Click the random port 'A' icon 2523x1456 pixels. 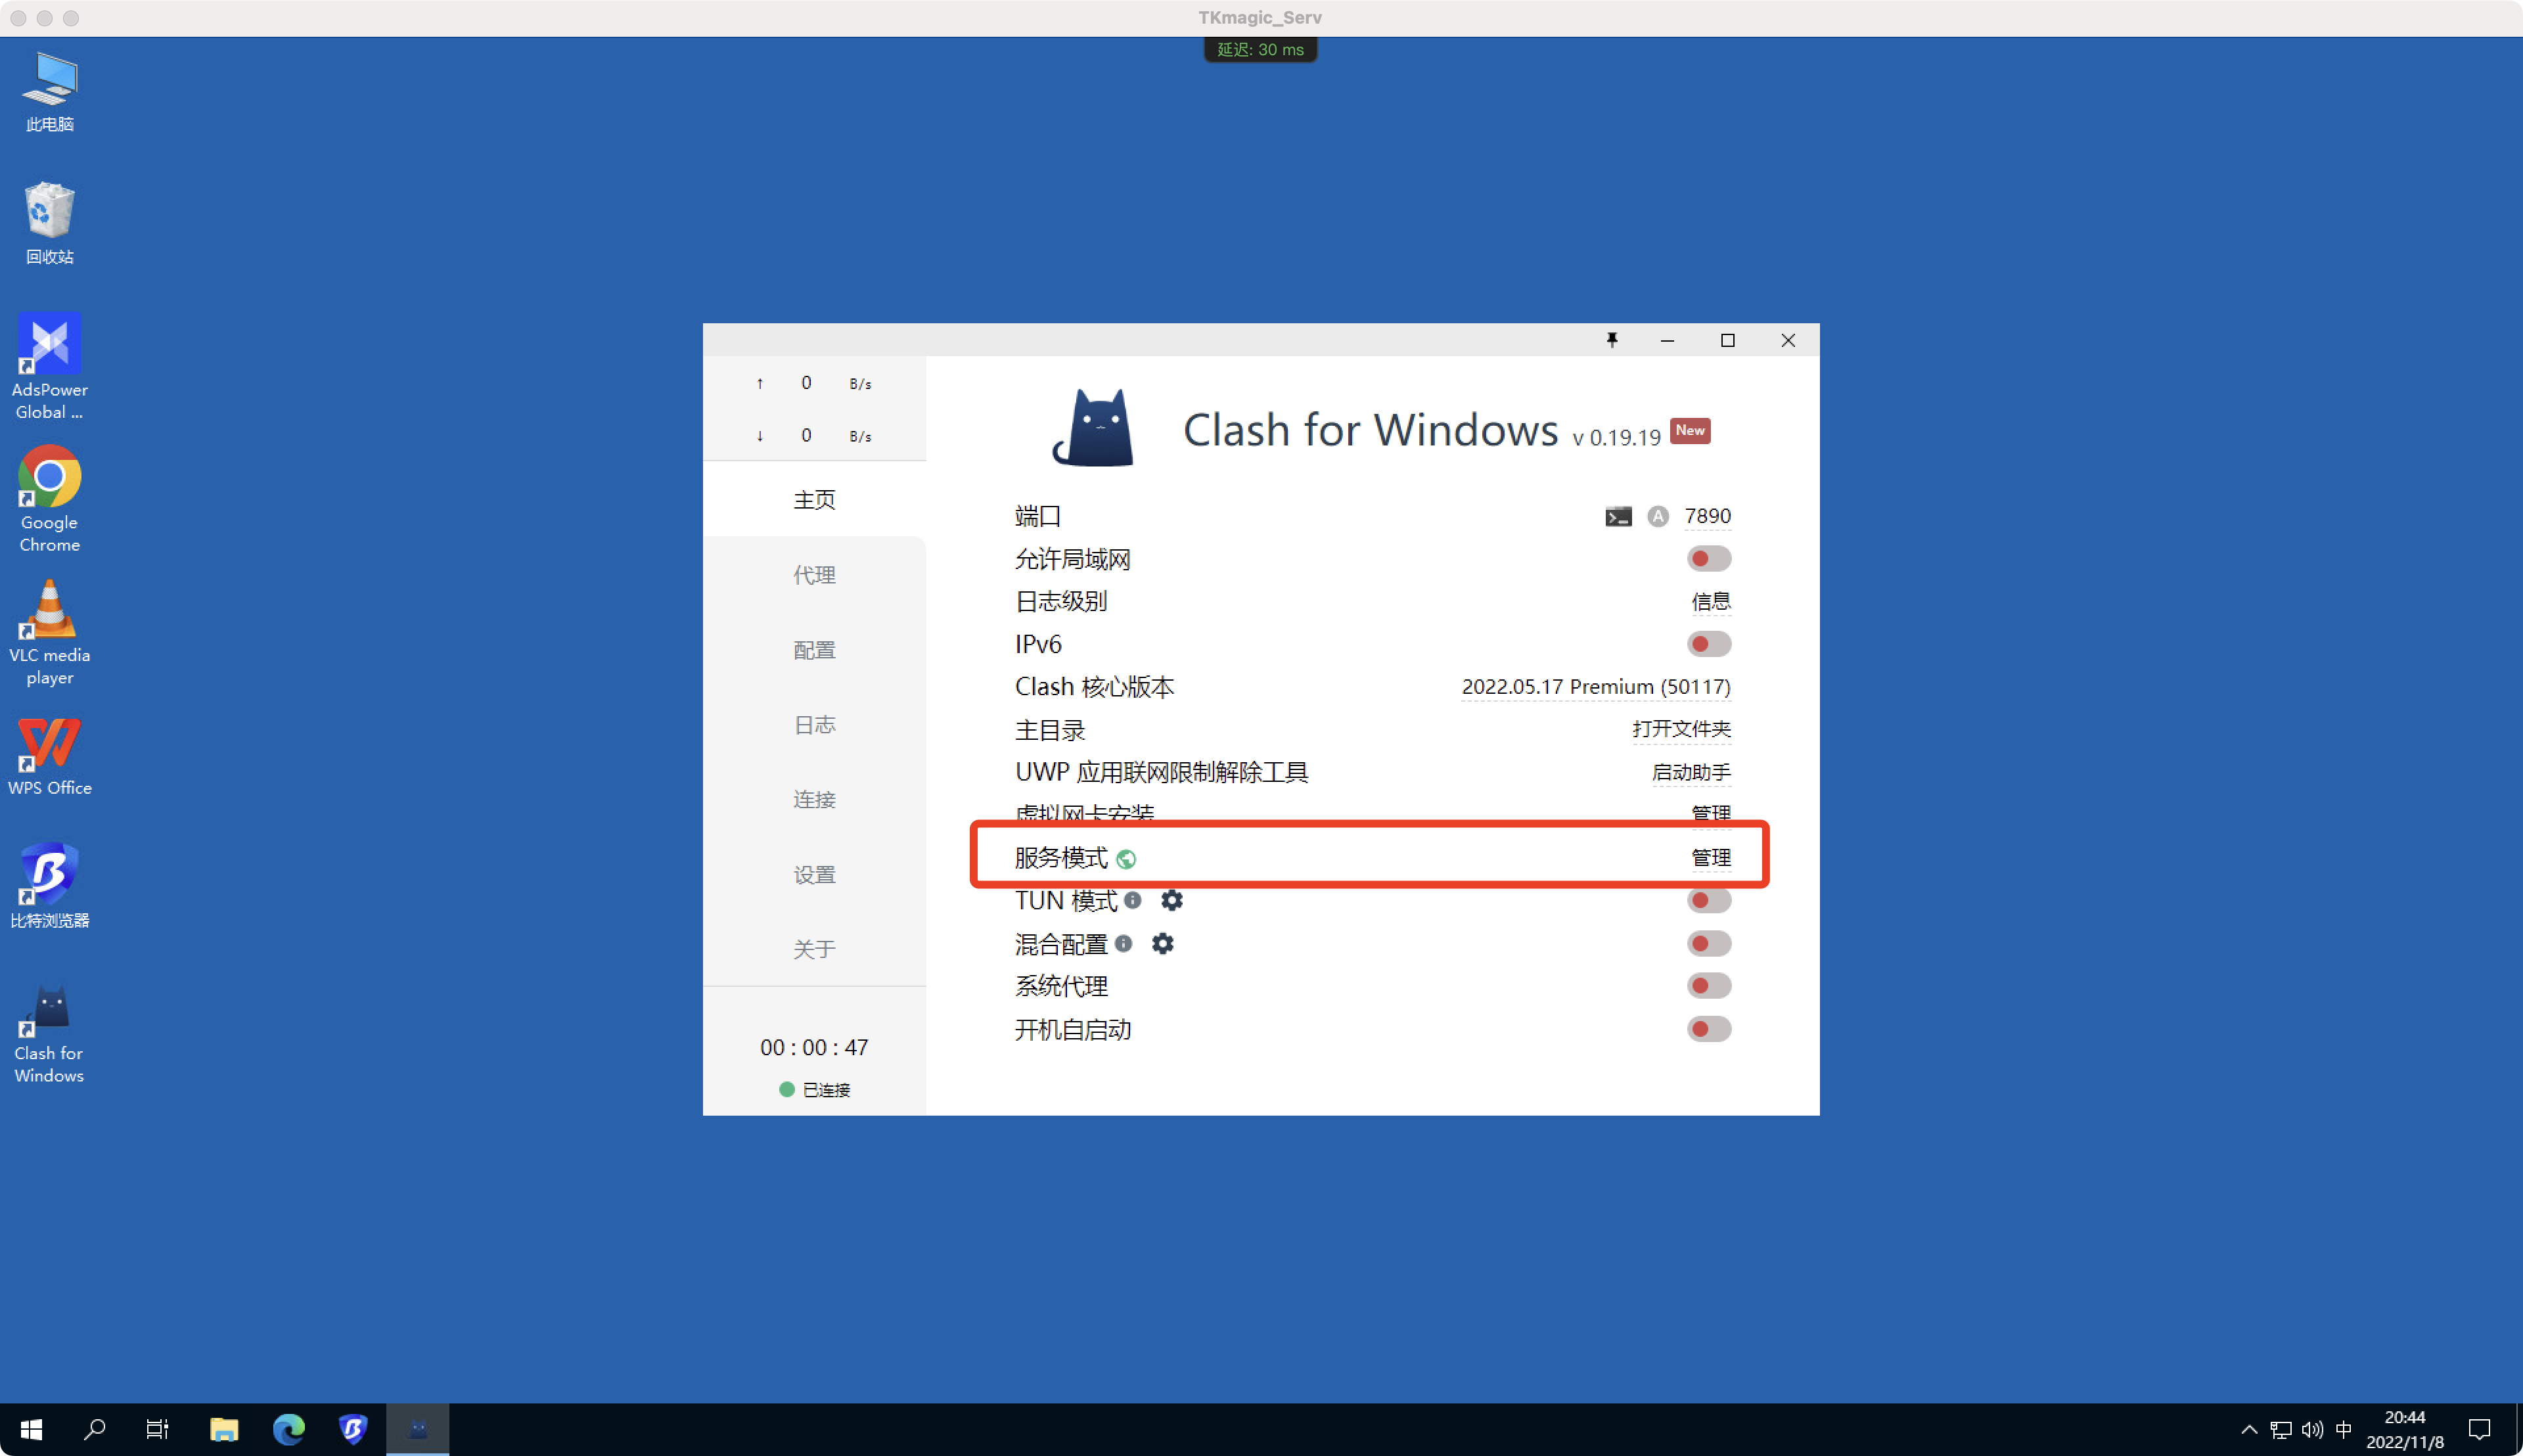(x=1657, y=516)
